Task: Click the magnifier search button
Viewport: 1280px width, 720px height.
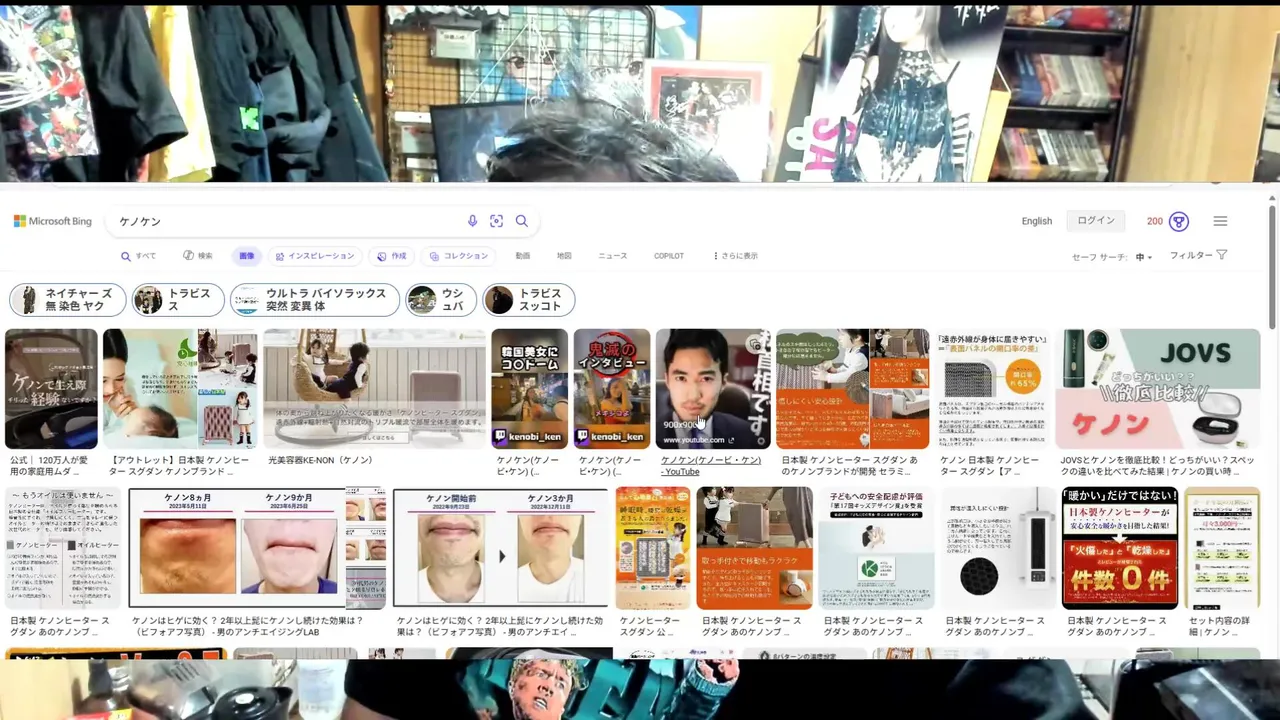Action: (x=521, y=221)
